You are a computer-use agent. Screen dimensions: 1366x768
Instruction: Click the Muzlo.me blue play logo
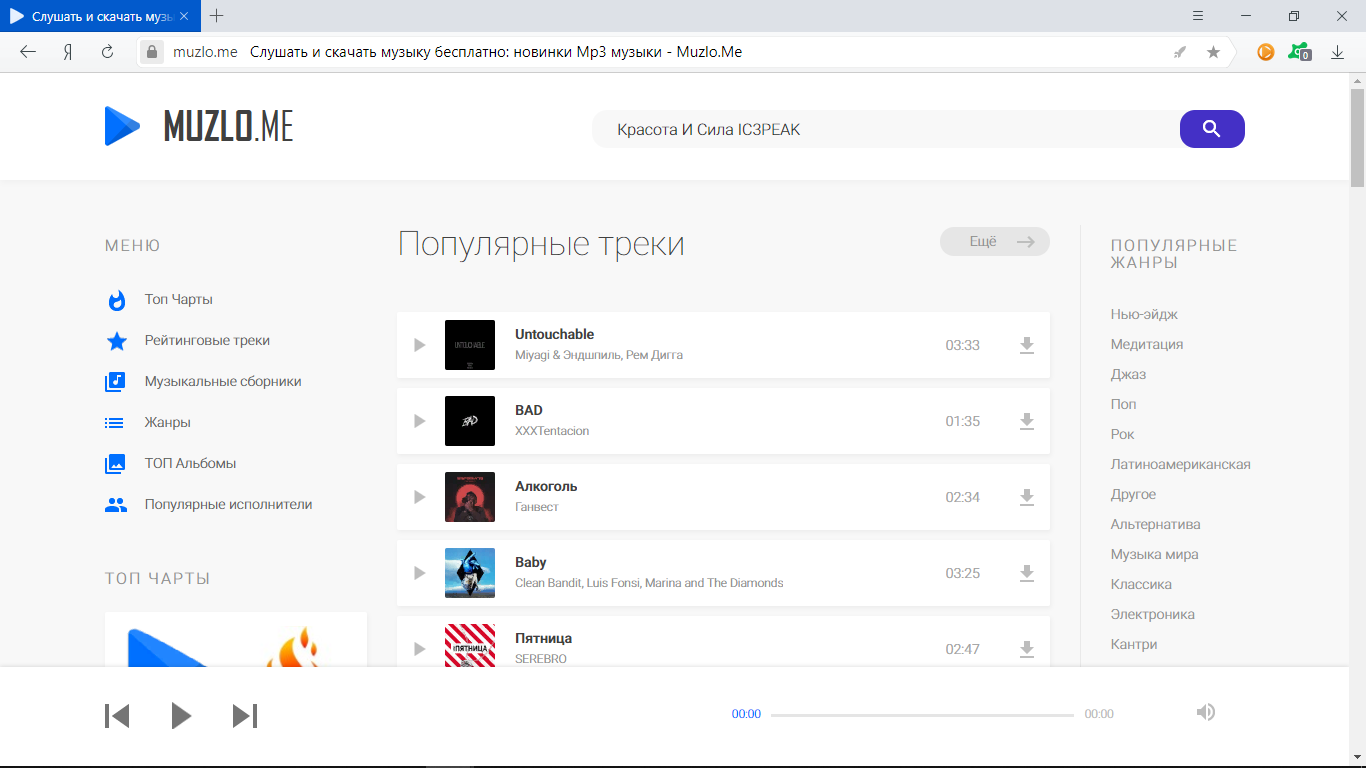(x=123, y=126)
